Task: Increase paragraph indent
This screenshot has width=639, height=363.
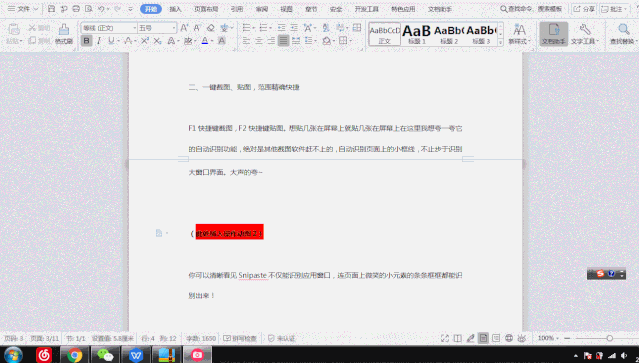Action: click(294, 28)
